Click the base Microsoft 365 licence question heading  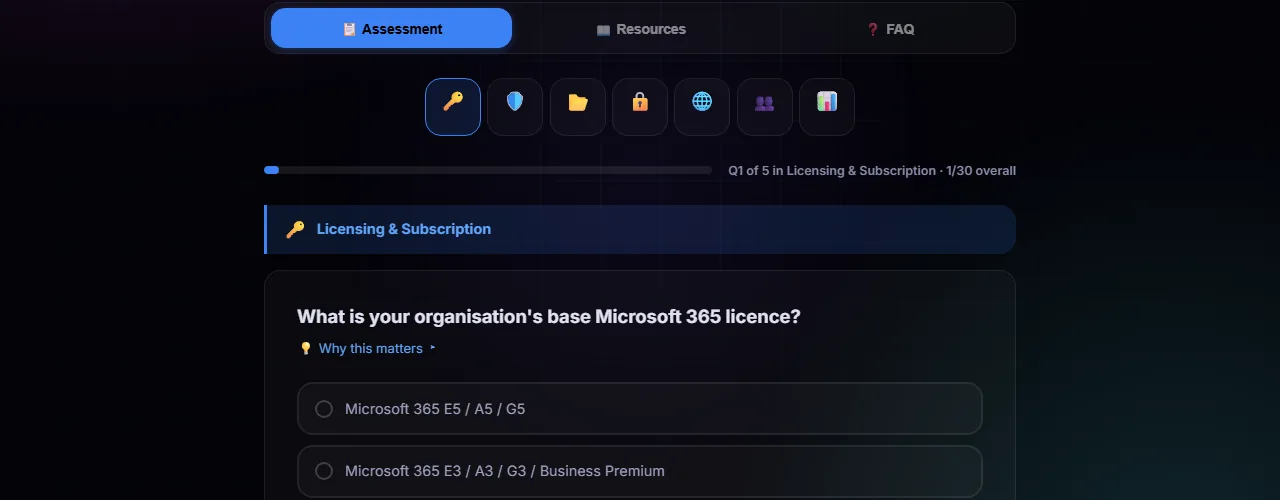click(548, 317)
